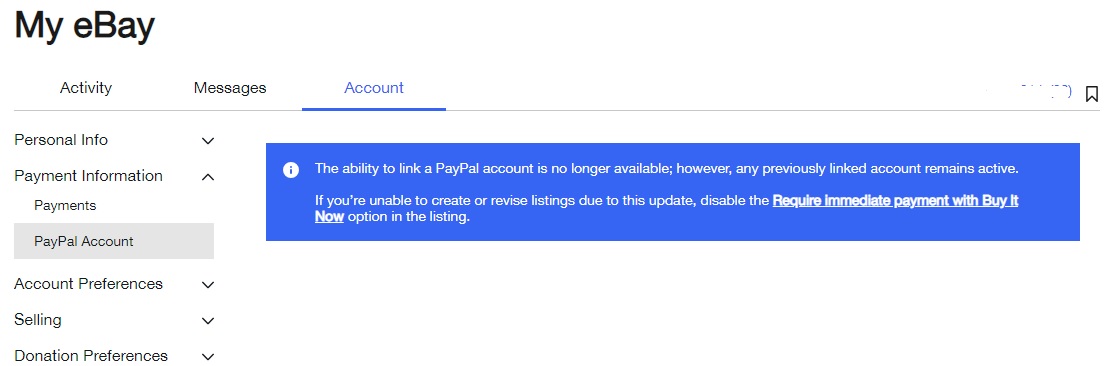Switch to the Activity tab
1114x366 pixels.
click(x=86, y=88)
